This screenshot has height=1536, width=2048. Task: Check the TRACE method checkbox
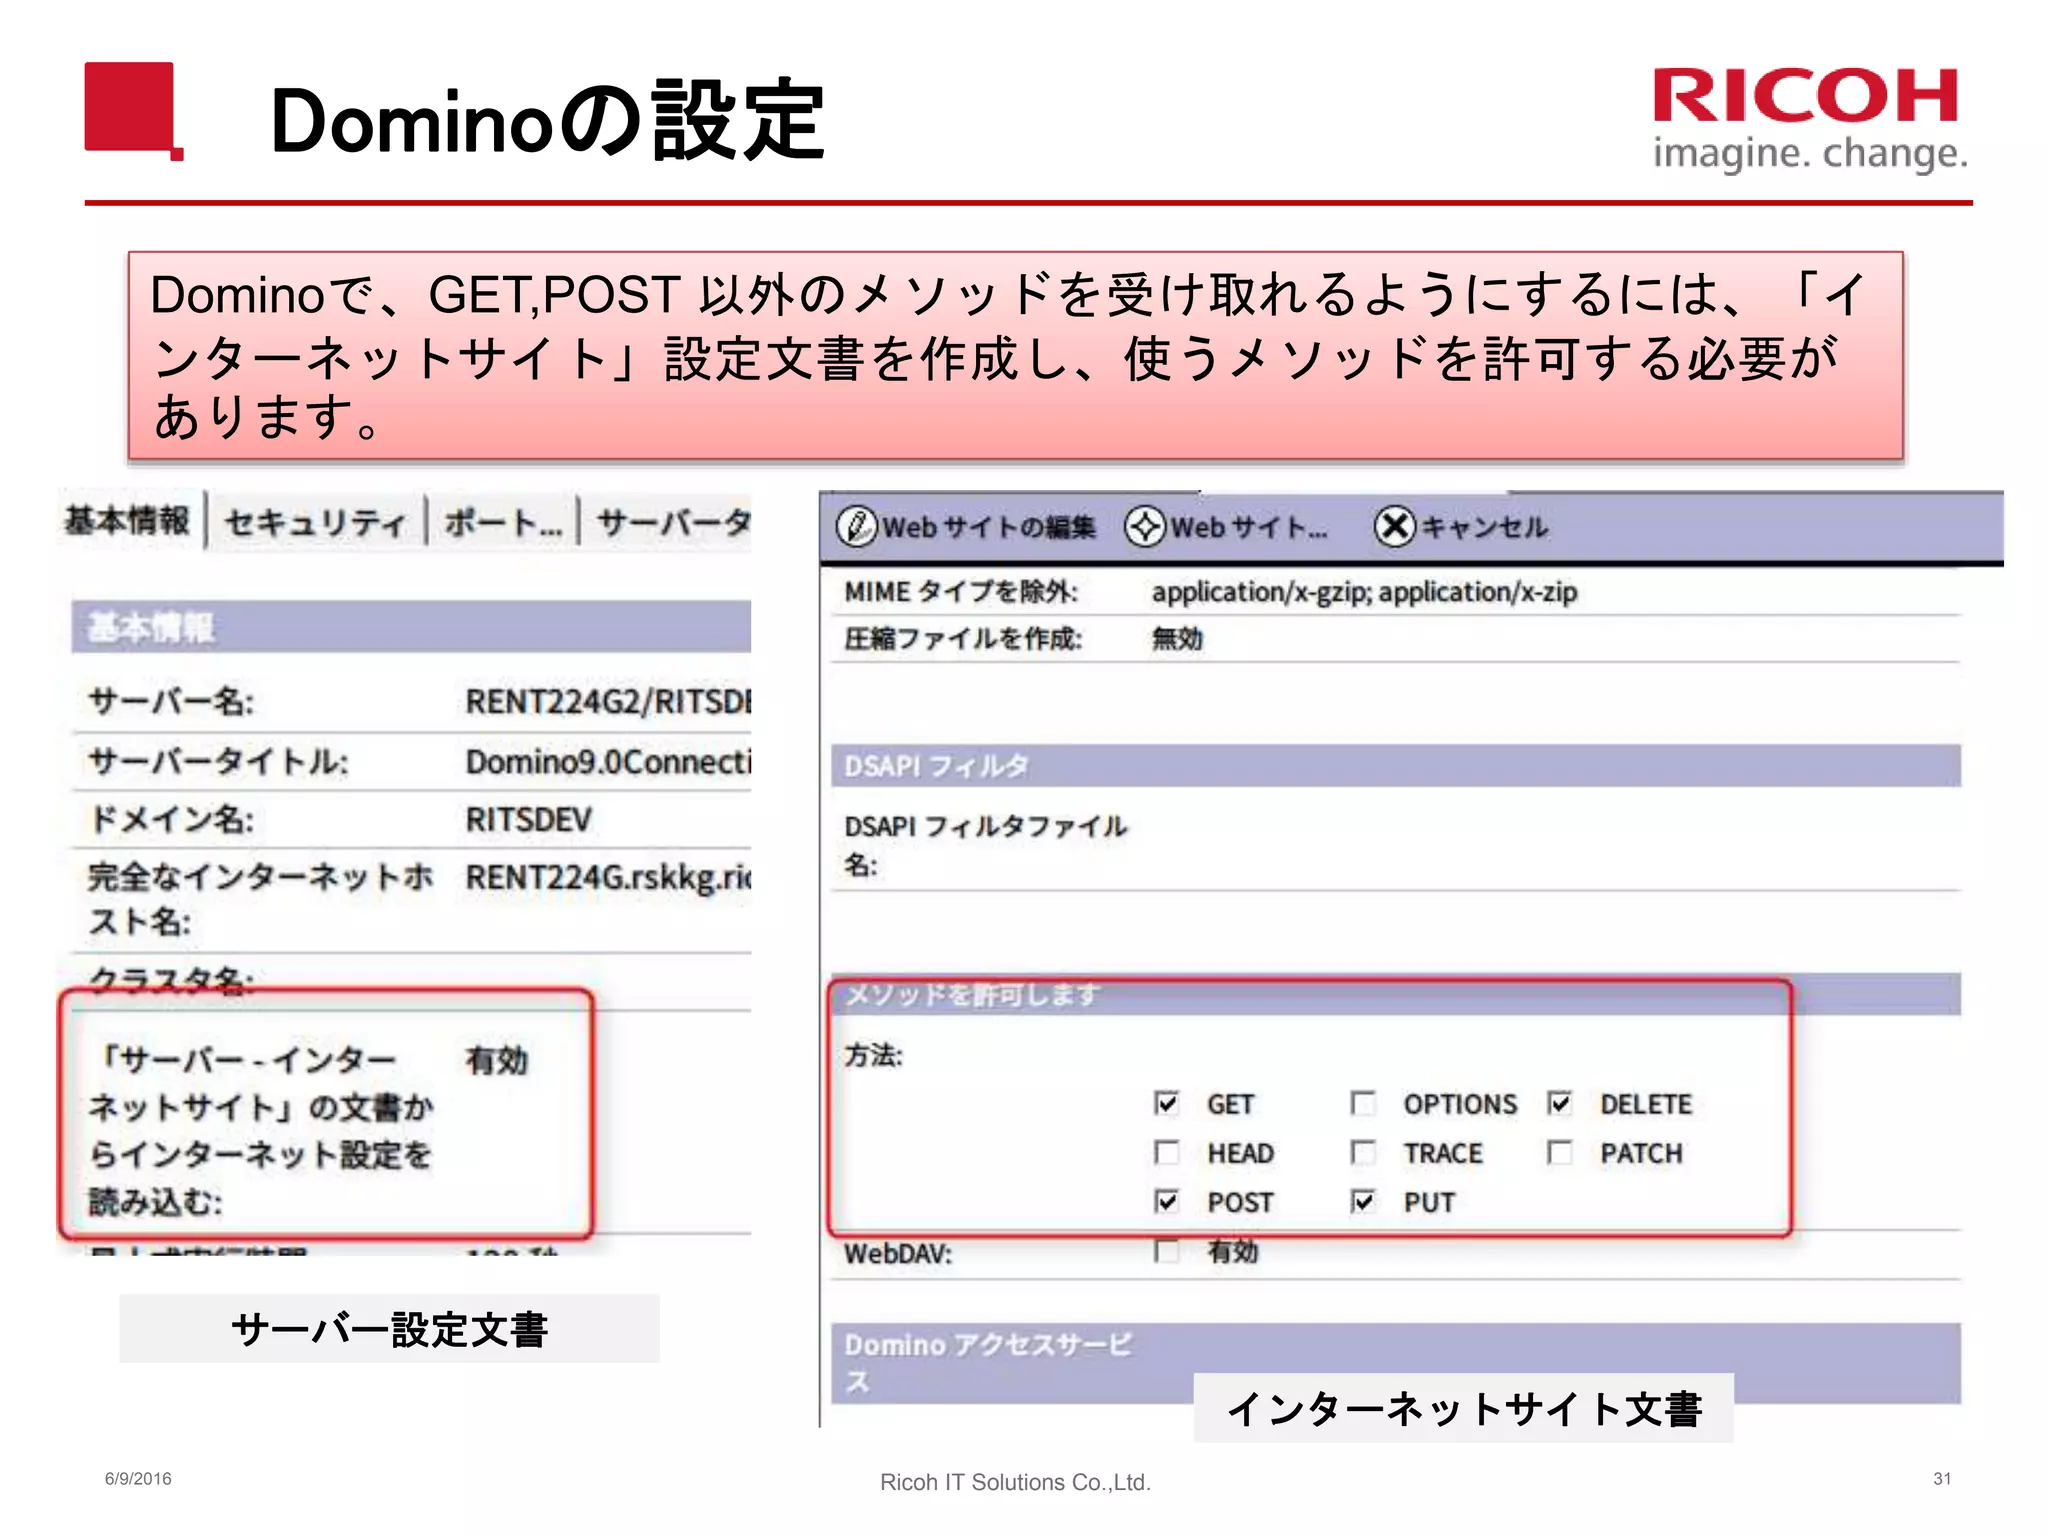[x=1362, y=1152]
